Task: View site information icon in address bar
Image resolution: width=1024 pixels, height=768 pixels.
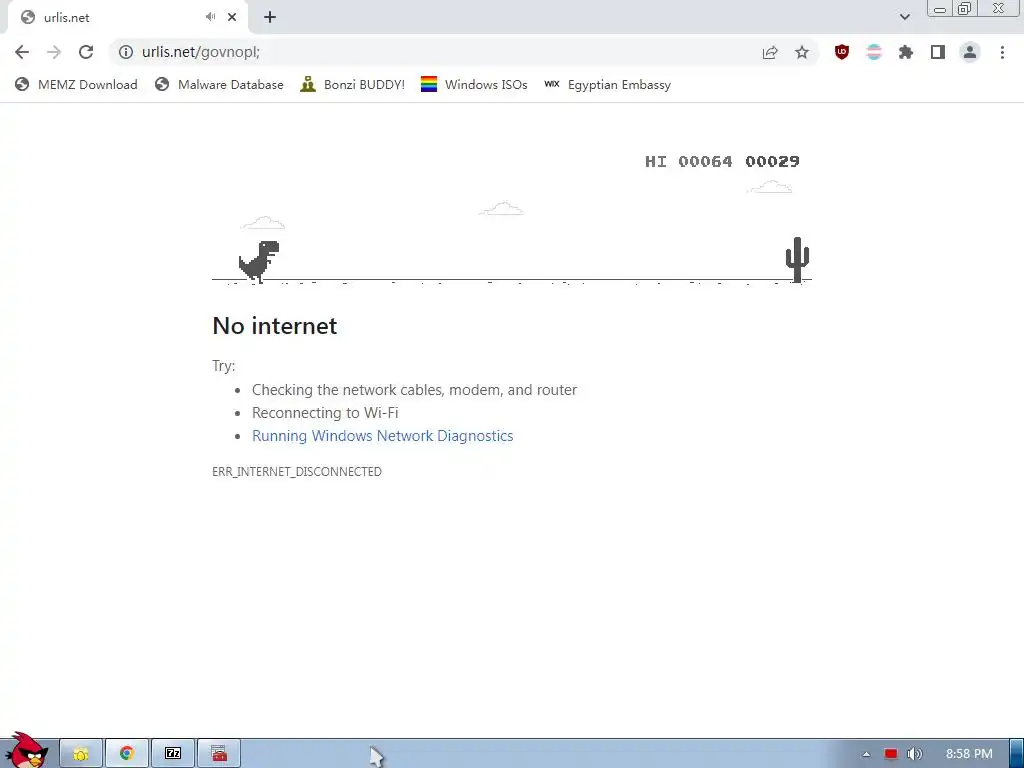Action: [x=126, y=52]
